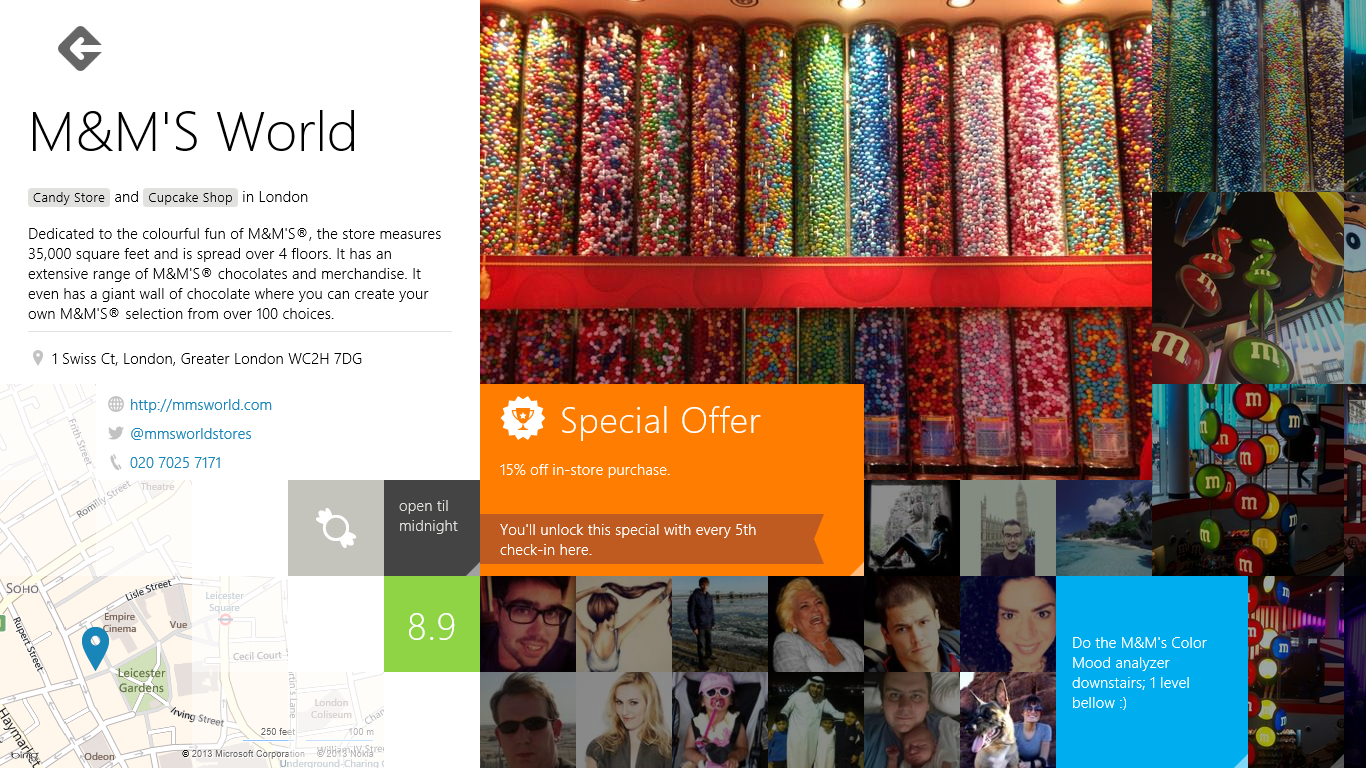Screen dimensions: 1366x768
Task: Go back using the arrow icon
Action: click(x=80, y=48)
